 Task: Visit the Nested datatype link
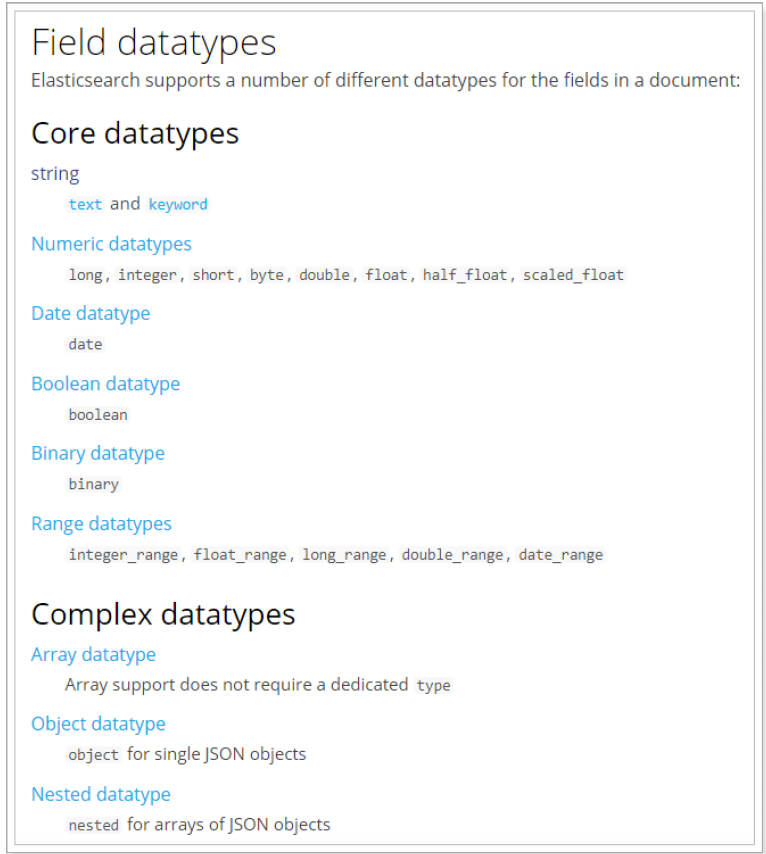coord(100,794)
